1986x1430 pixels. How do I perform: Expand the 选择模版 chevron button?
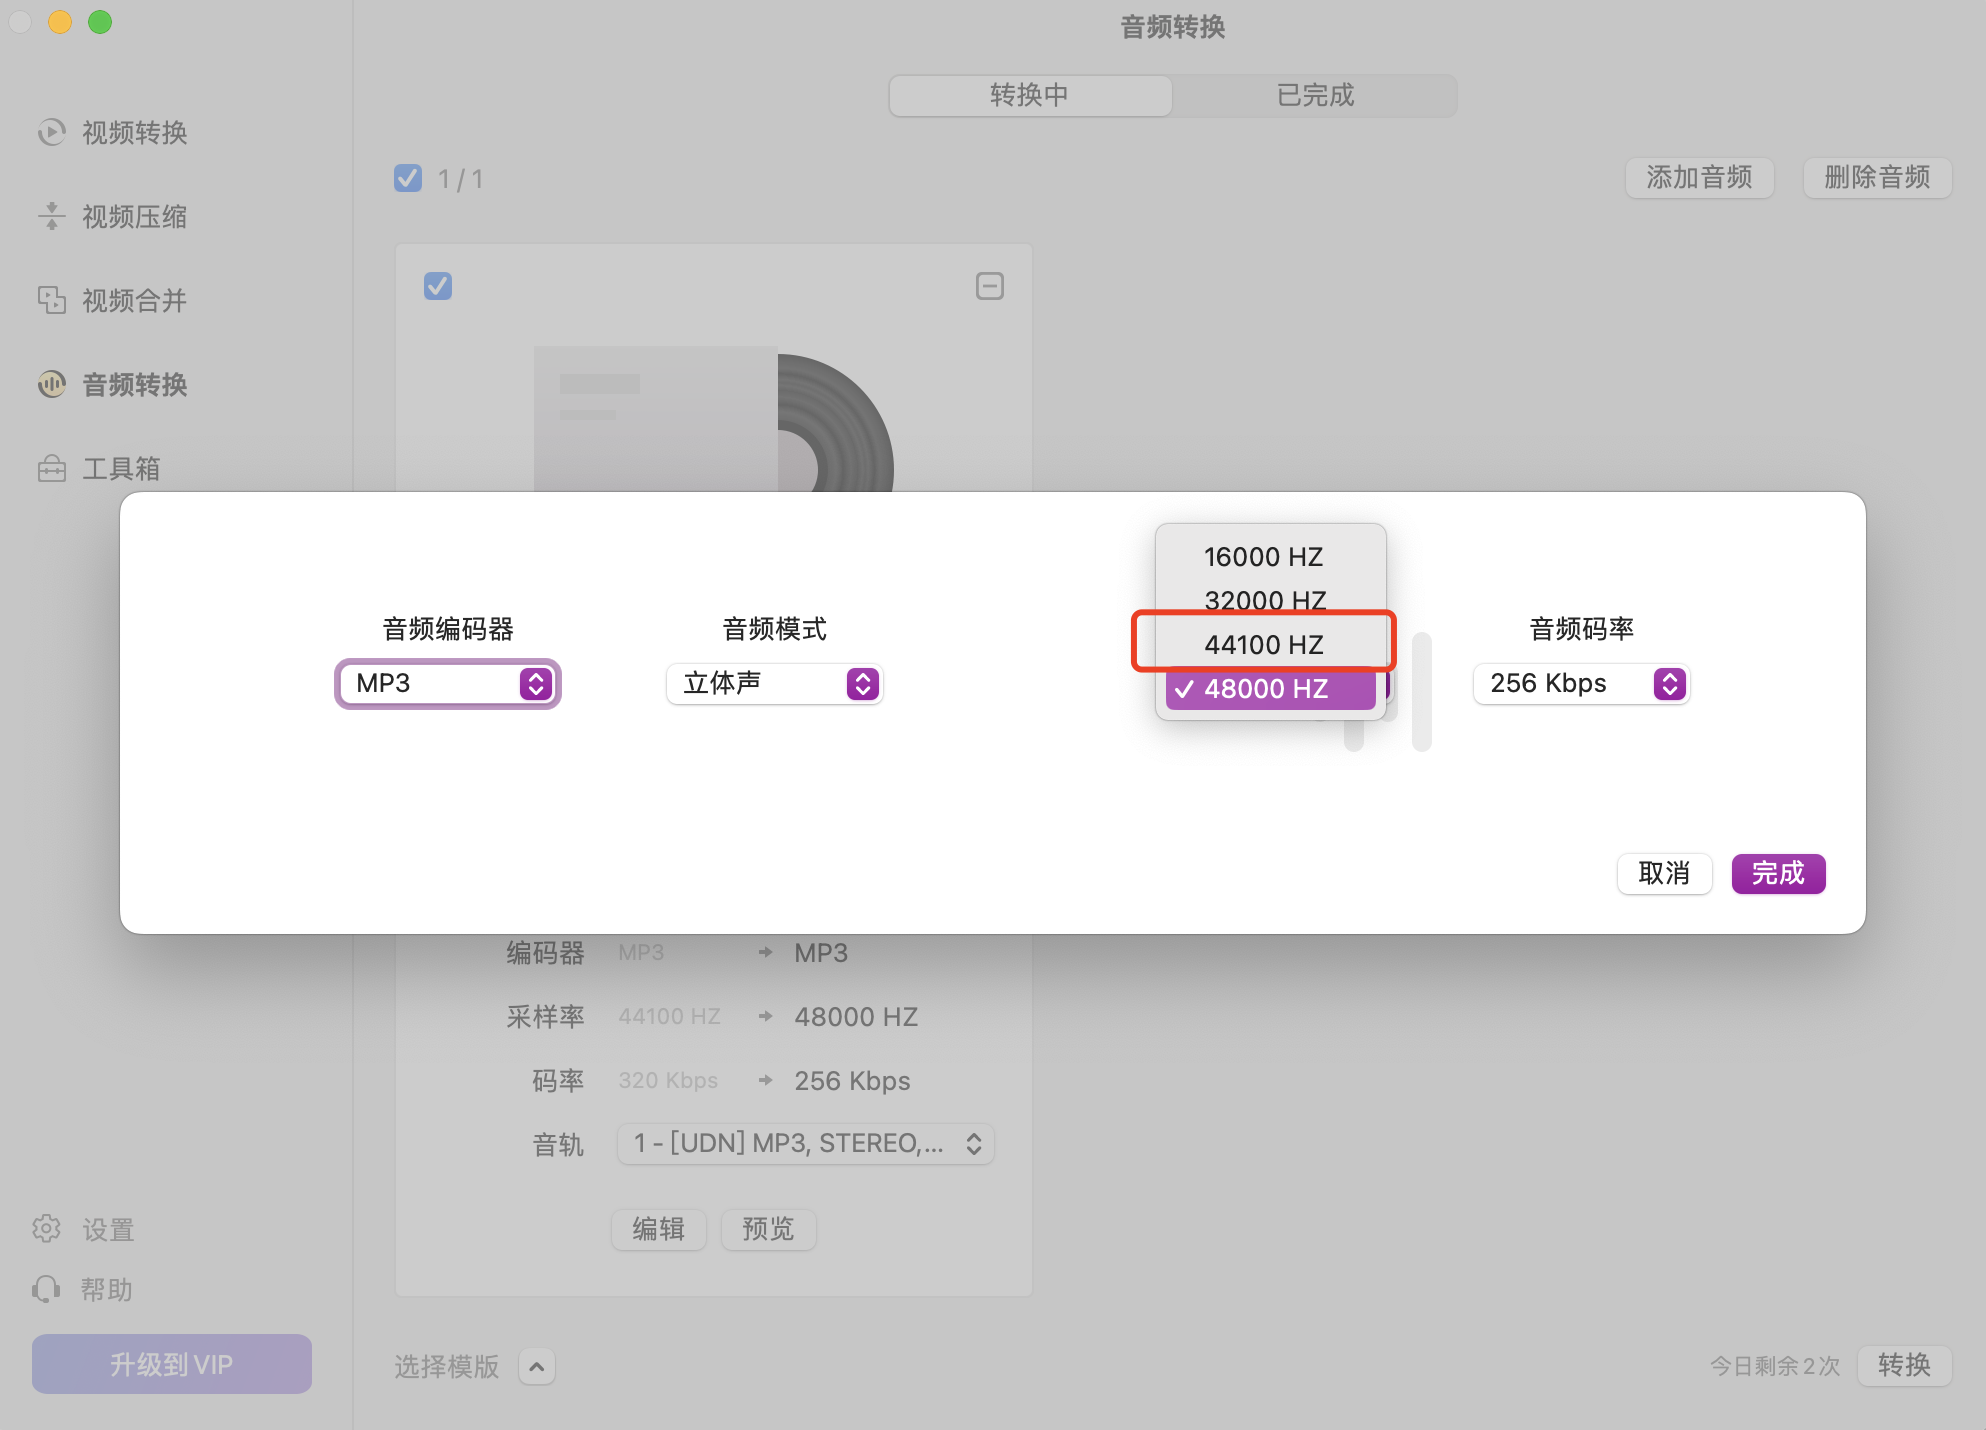tap(537, 1366)
